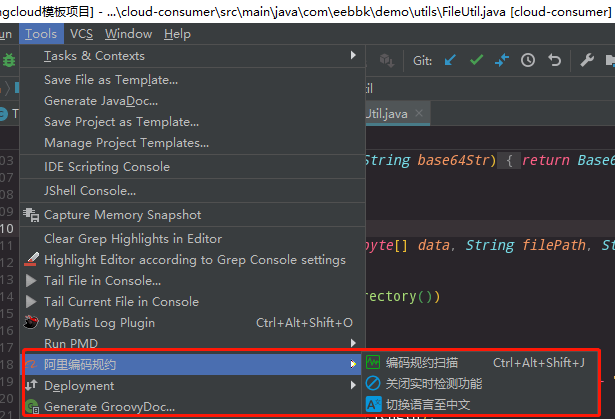Expand Tasks & Contexts submenu arrow
Viewport: 615px width, 419px height.
pyautogui.click(x=353, y=55)
